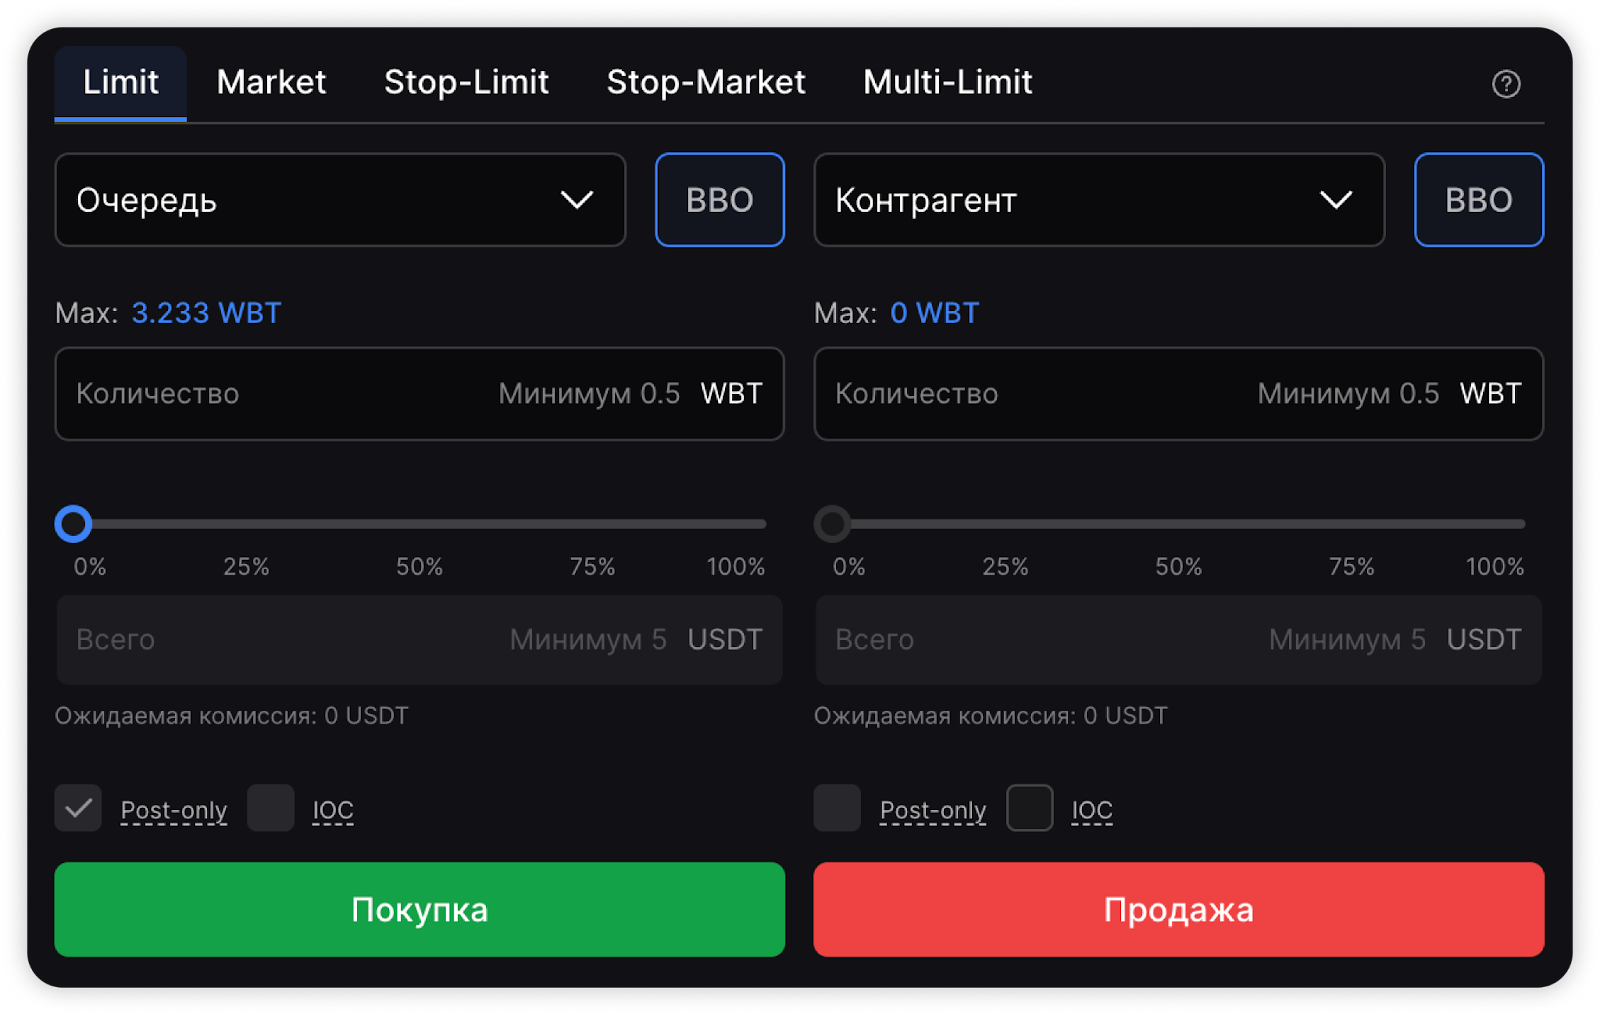
Task: Click the blue buy slider handle
Action: point(73,524)
